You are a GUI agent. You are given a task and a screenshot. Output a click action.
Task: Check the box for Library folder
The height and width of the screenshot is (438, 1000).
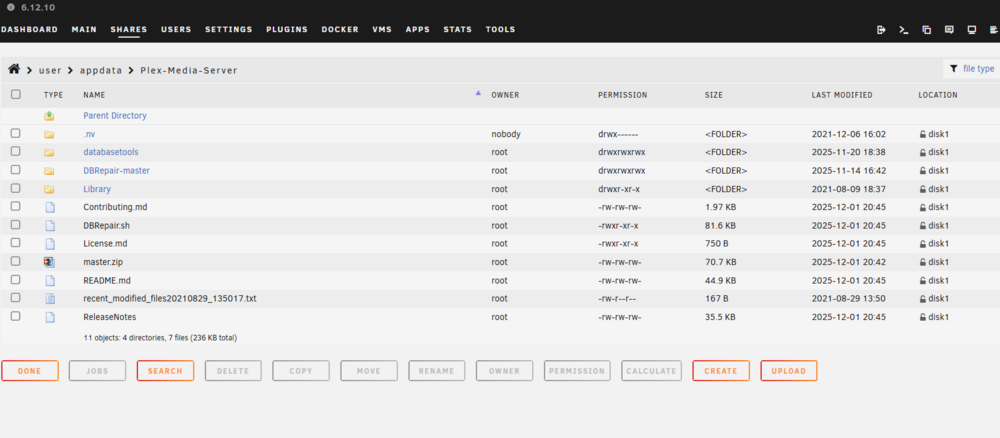tap(16, 188)
